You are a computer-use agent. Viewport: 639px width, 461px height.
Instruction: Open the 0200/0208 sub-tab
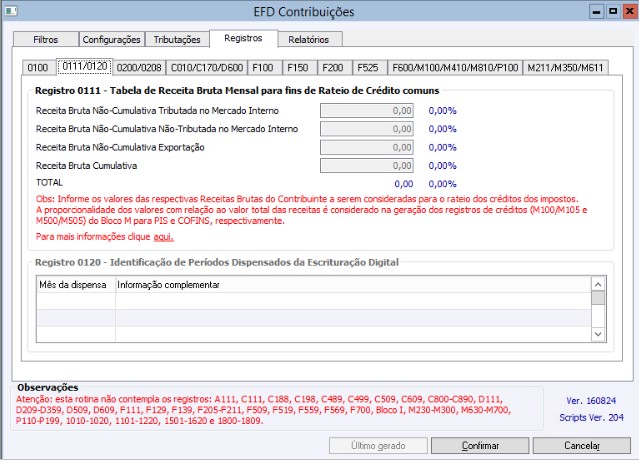click(x=139, y=68)
